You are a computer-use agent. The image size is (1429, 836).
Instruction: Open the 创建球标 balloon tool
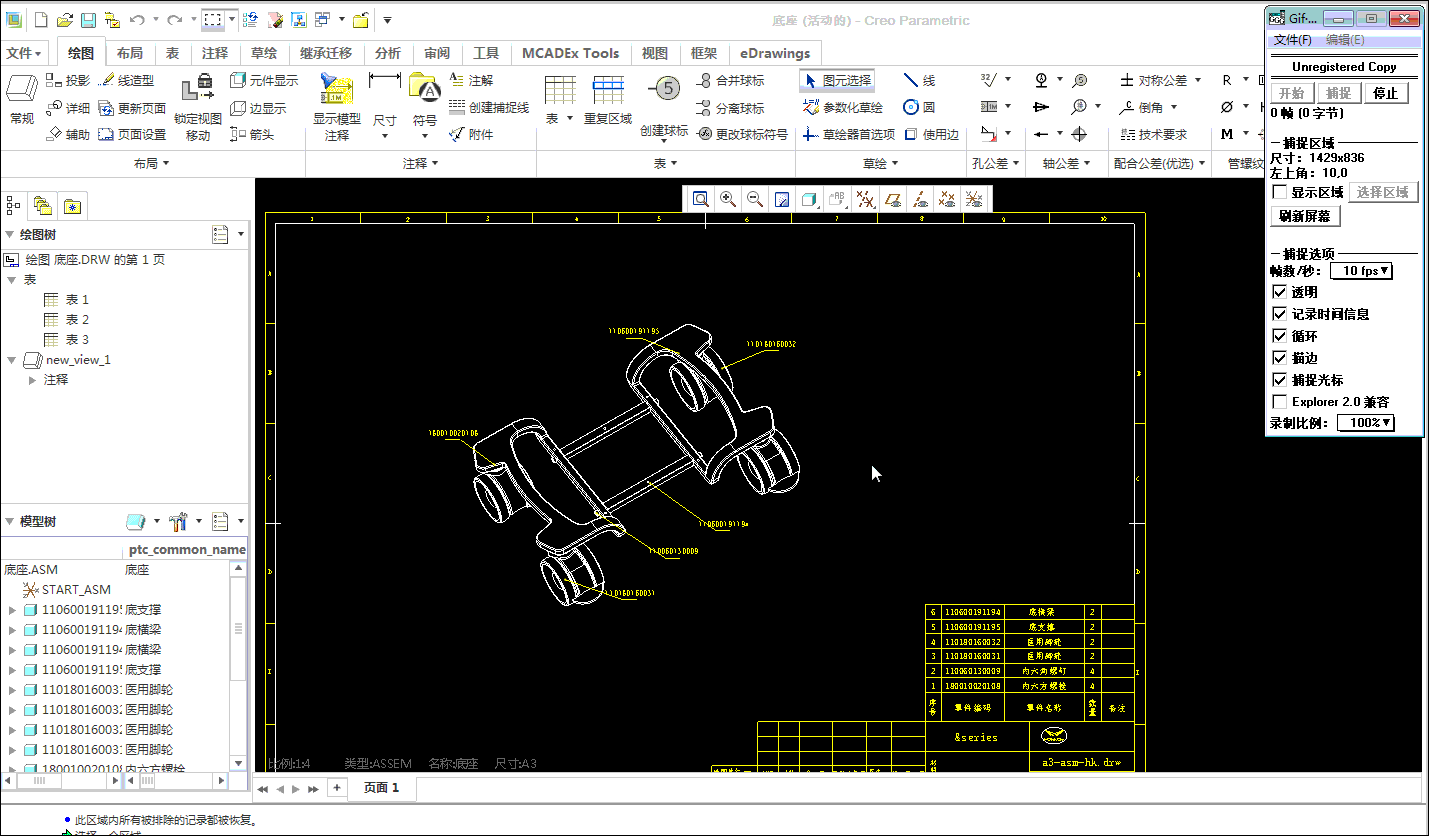(x=663, y=90)
